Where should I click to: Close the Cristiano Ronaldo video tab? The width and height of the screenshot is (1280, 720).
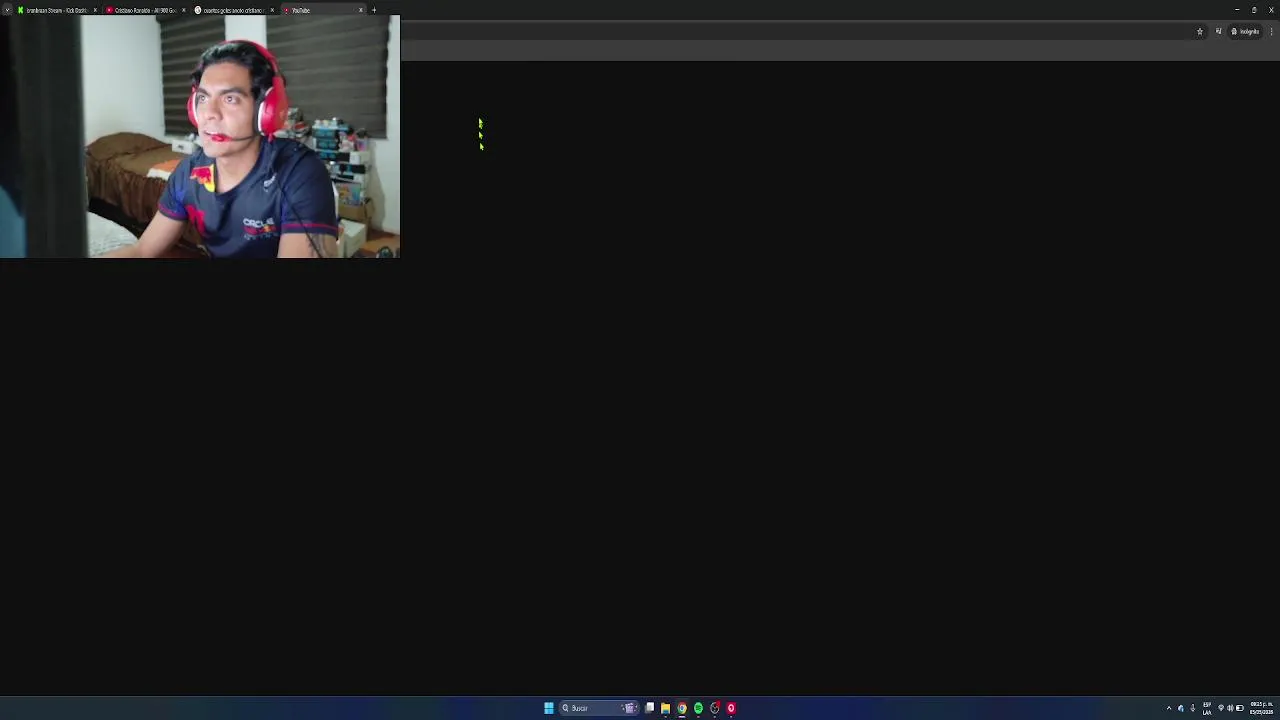click(184, 10)
